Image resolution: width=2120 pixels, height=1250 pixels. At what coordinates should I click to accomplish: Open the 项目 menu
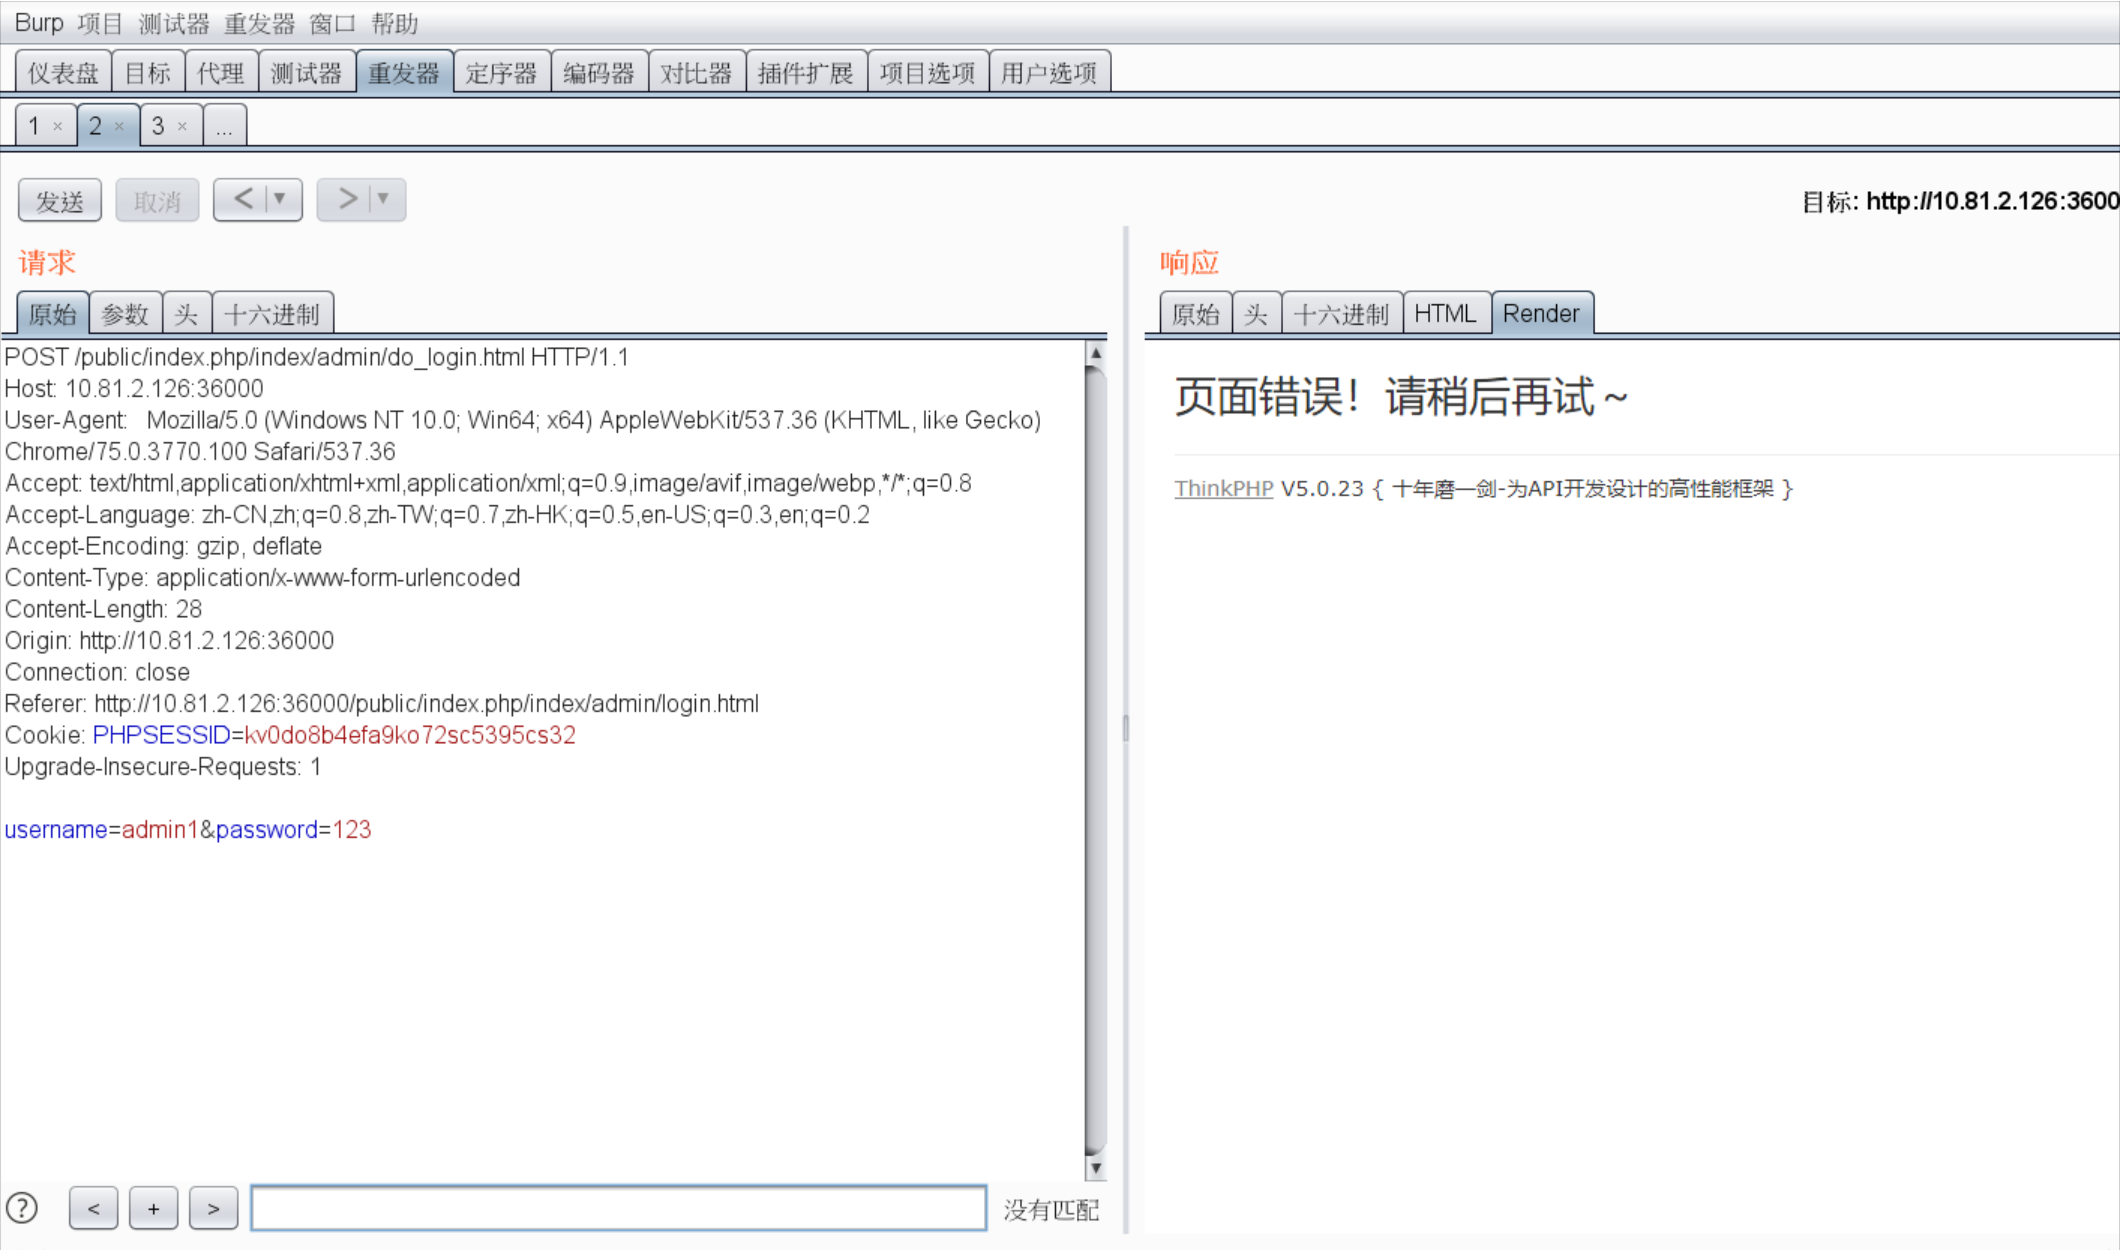pyautogui.click(x=100, y=22)
